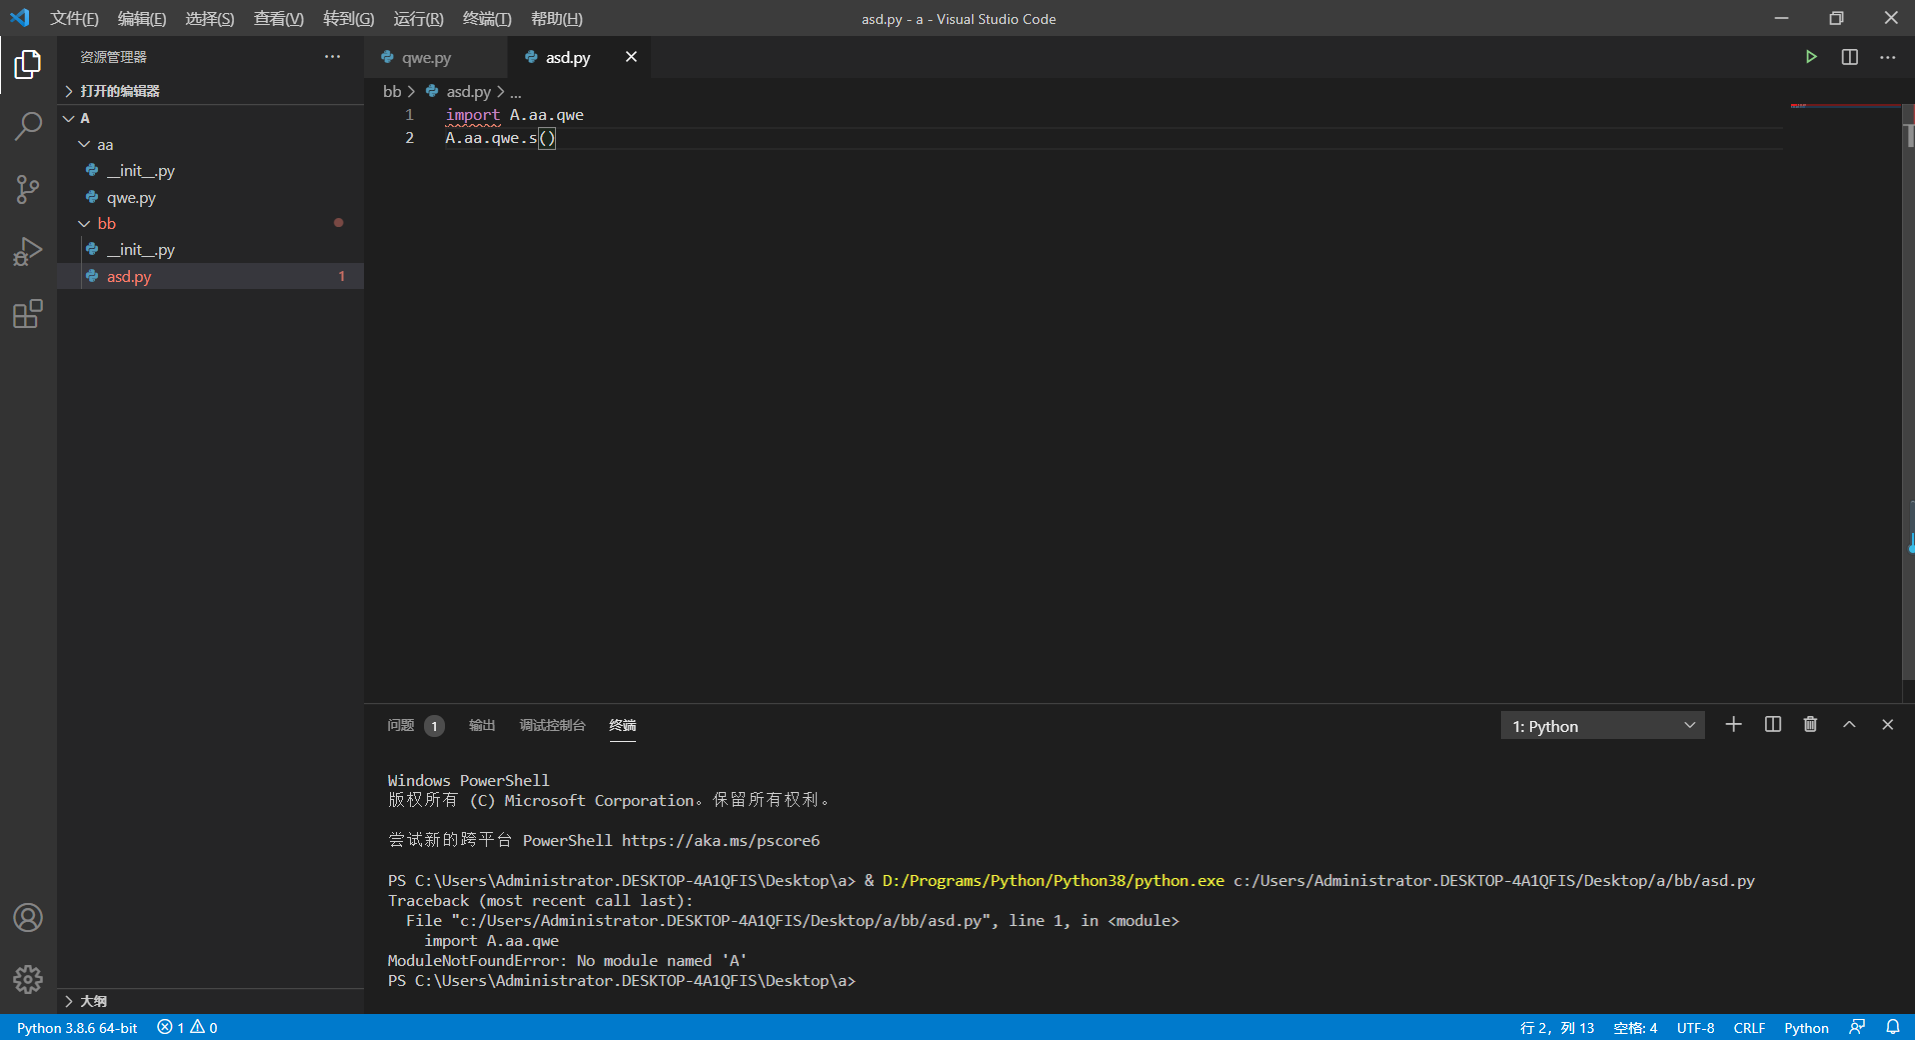The image size is (1915, 1040).
Task: Change line ending via CRLF status item
Action: [1749, 1028]
